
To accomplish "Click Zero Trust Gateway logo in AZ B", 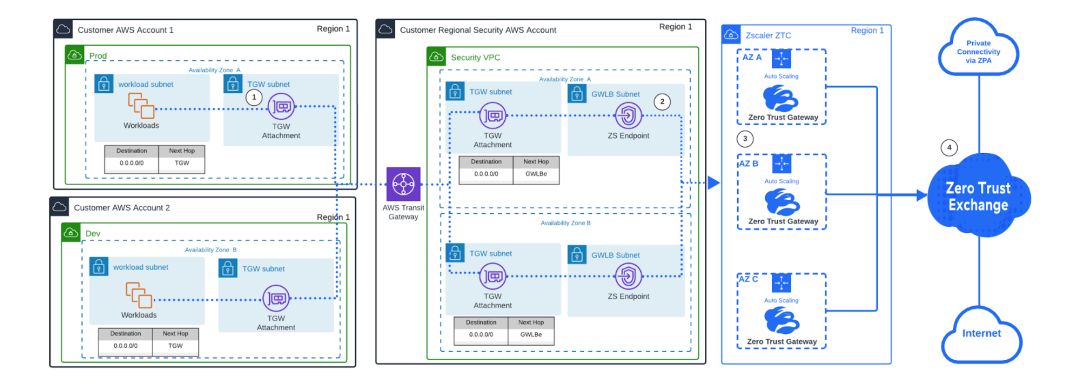I will tap(781, 202).
